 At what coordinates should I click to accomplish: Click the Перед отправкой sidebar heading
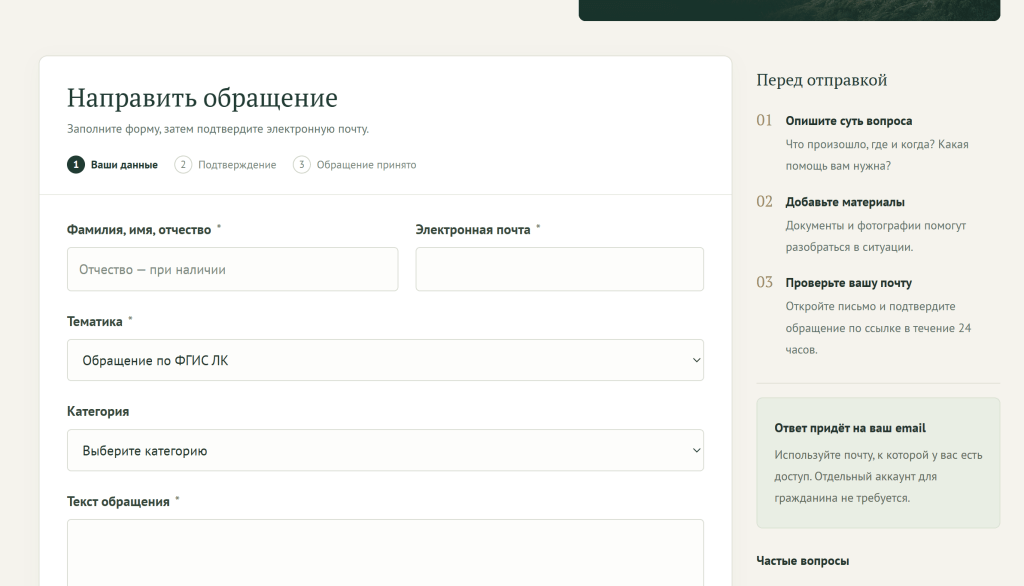(822, 80)
